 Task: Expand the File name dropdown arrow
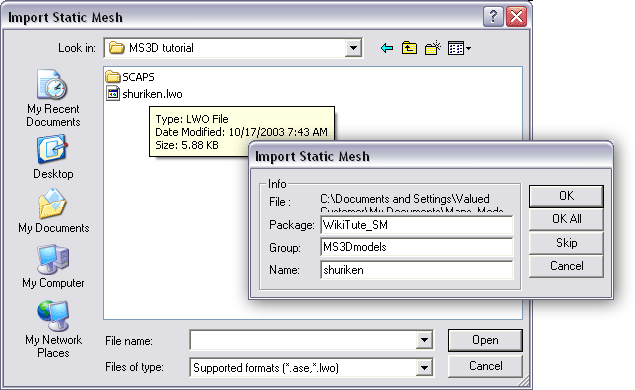(424, 340)
